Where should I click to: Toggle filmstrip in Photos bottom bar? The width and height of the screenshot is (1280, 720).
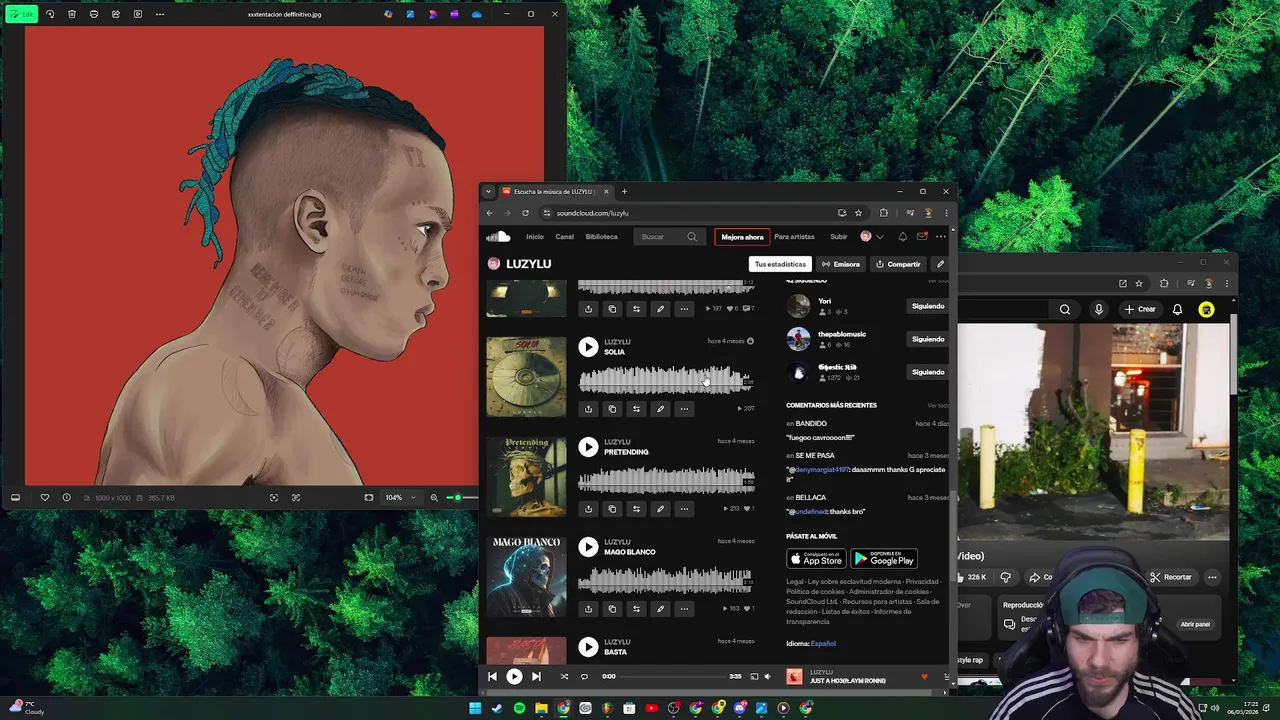click(15, 497)
